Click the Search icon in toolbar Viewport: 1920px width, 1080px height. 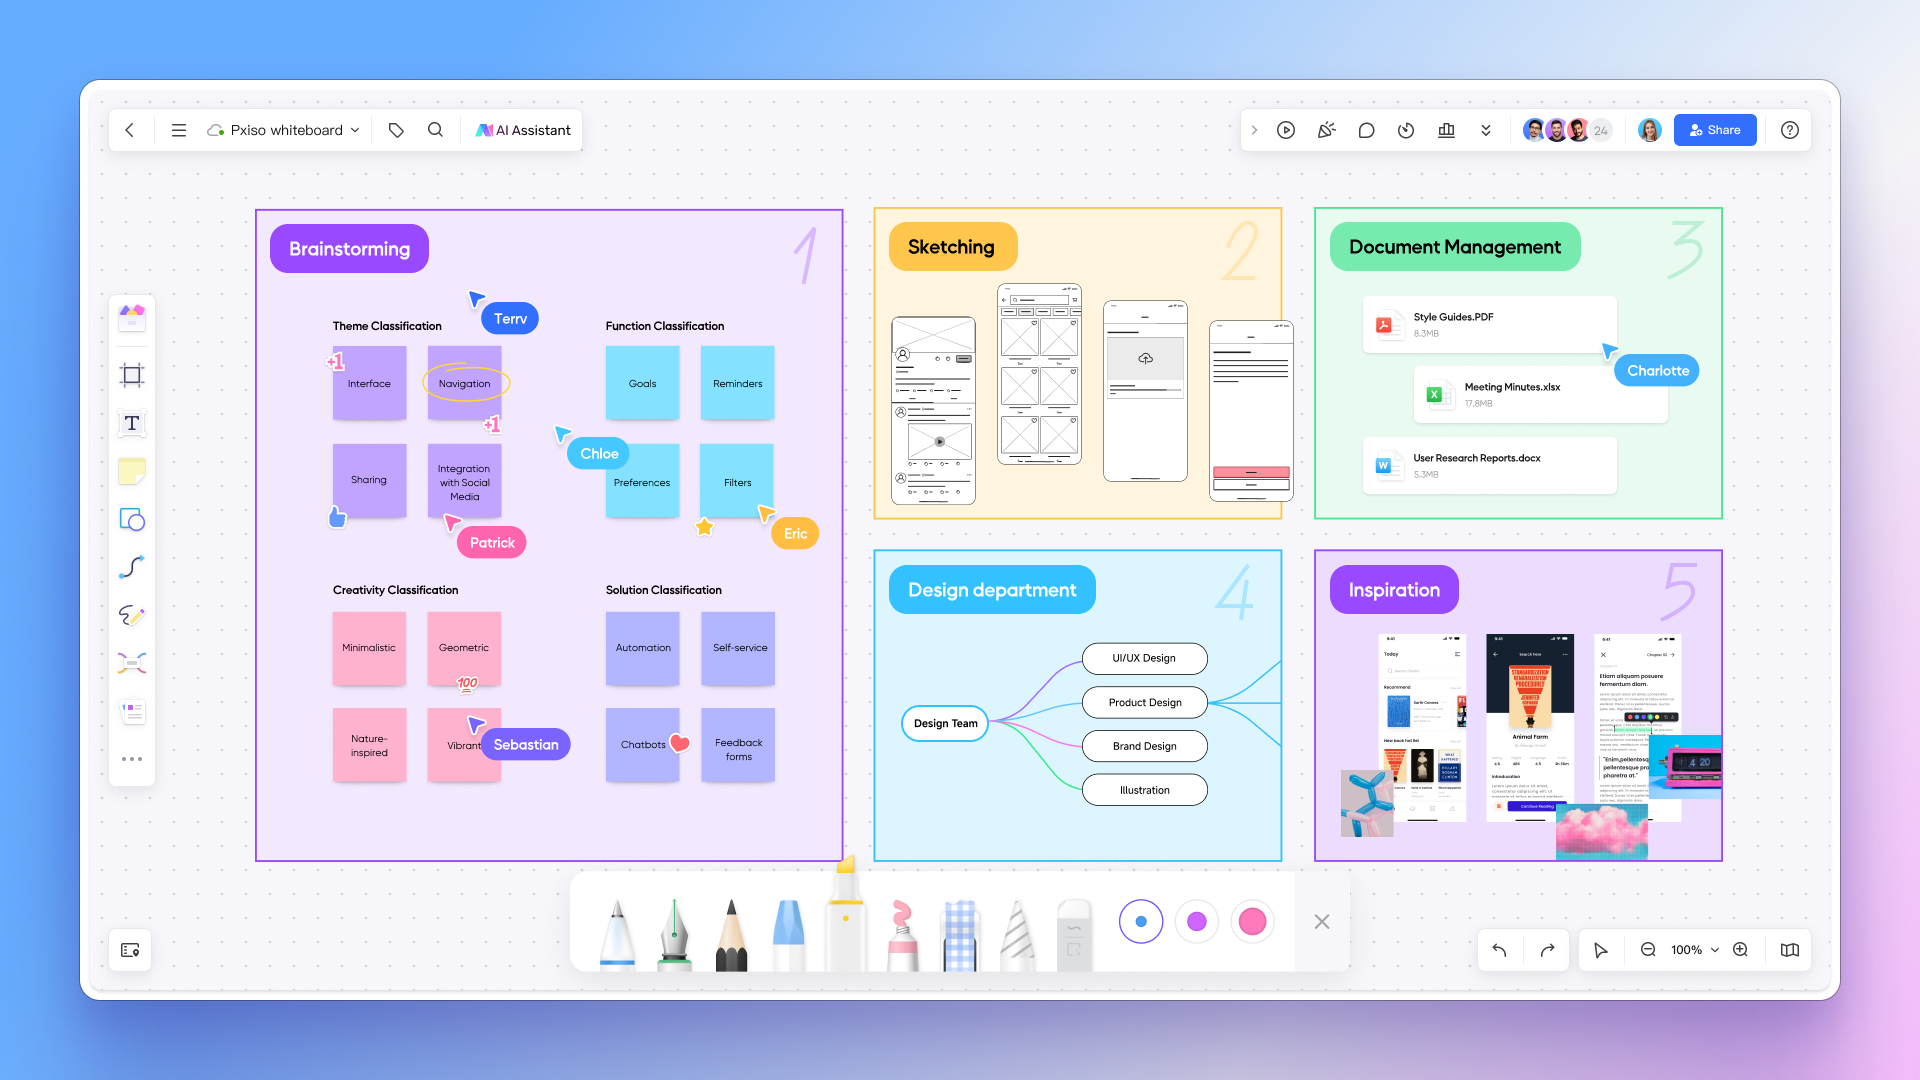point(435,129)
